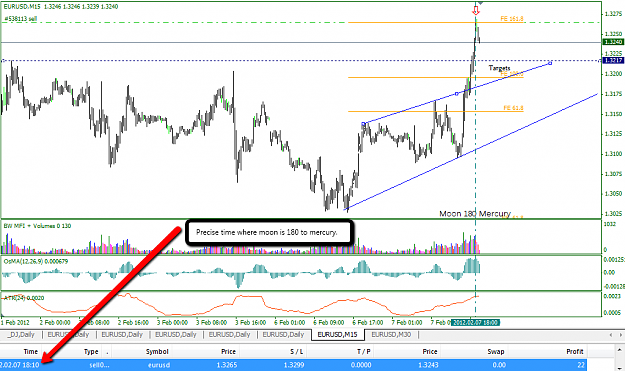Click the swap value 0.00
This screenshot has height=371, width=625.
coord(499,365)
